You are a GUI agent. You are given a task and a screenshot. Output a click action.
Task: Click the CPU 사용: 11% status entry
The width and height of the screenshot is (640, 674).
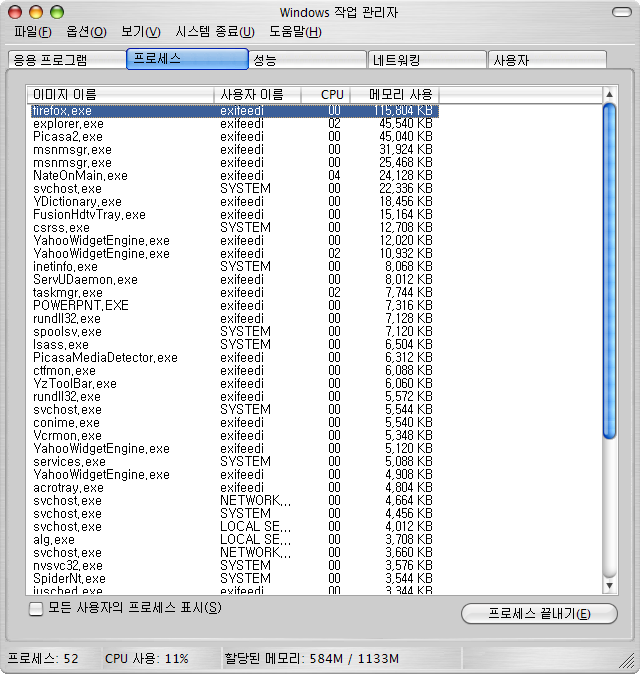[x=147, y=659]
